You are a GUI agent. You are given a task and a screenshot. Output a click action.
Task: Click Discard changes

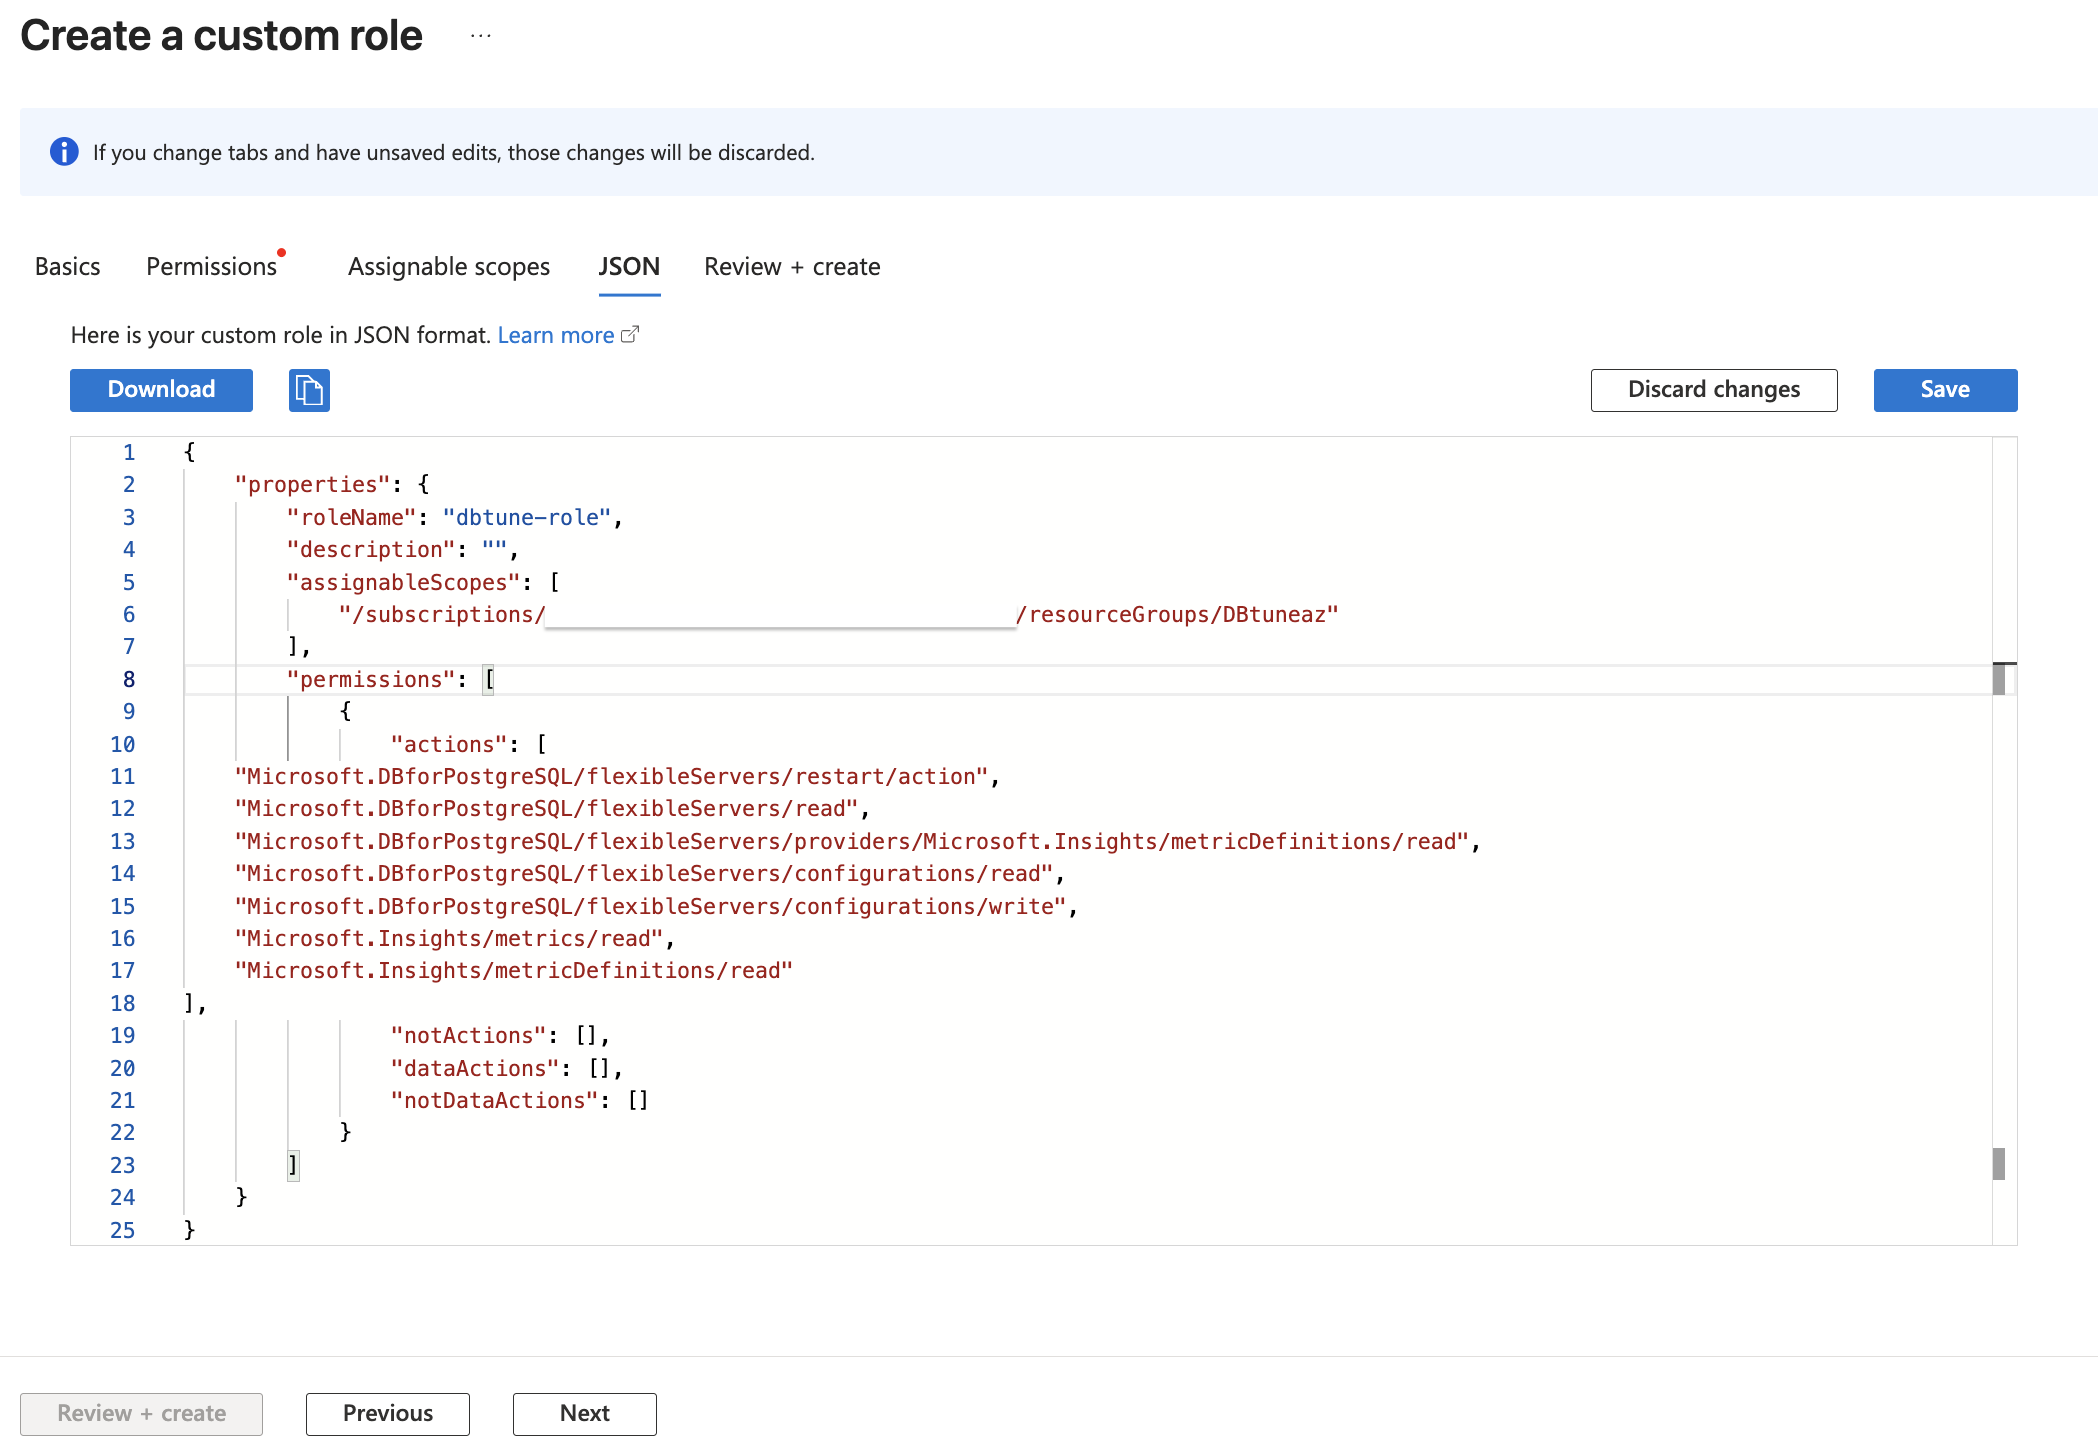pyautogui.click(x=1713, y=390)
